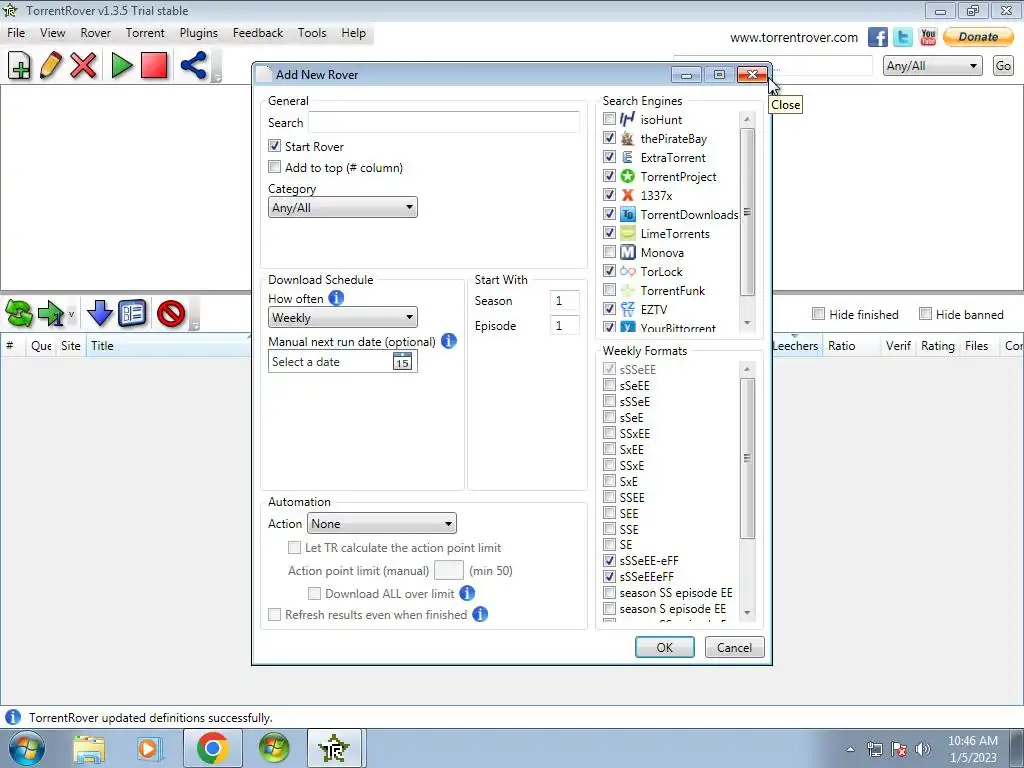Viewport: 1024px width, 768px height.
Task: Click the green refresh arrows icon
Action: 19,314
